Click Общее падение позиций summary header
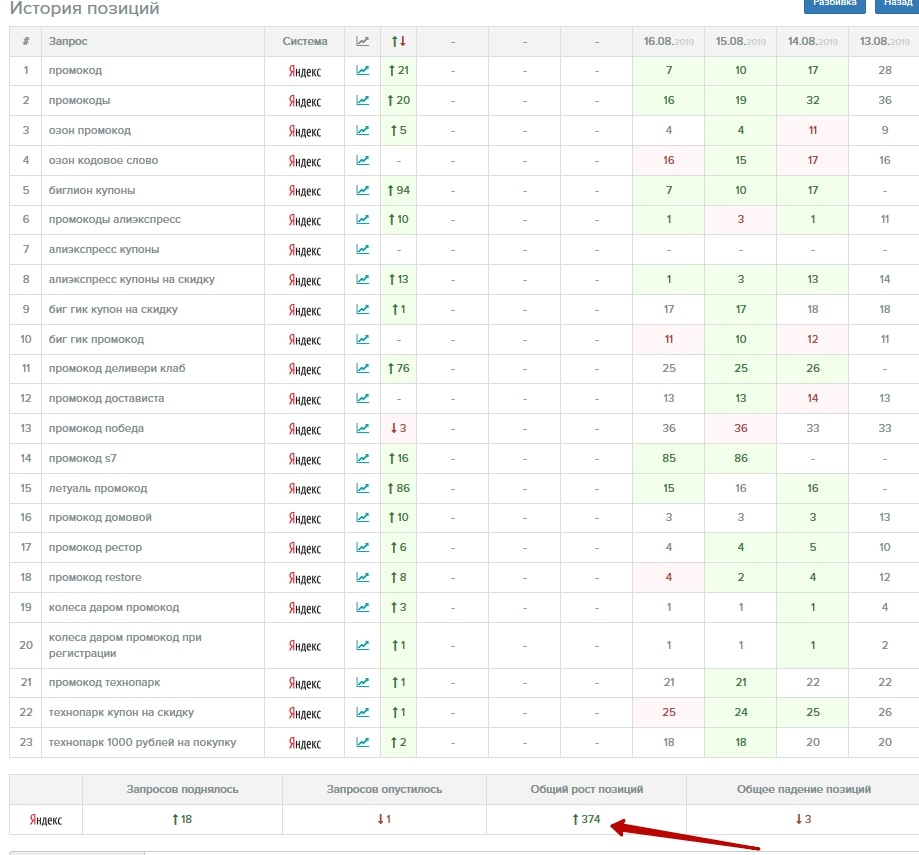Image resolution: width=919 pixels, height=855 pixels. (x=804, y=789)
